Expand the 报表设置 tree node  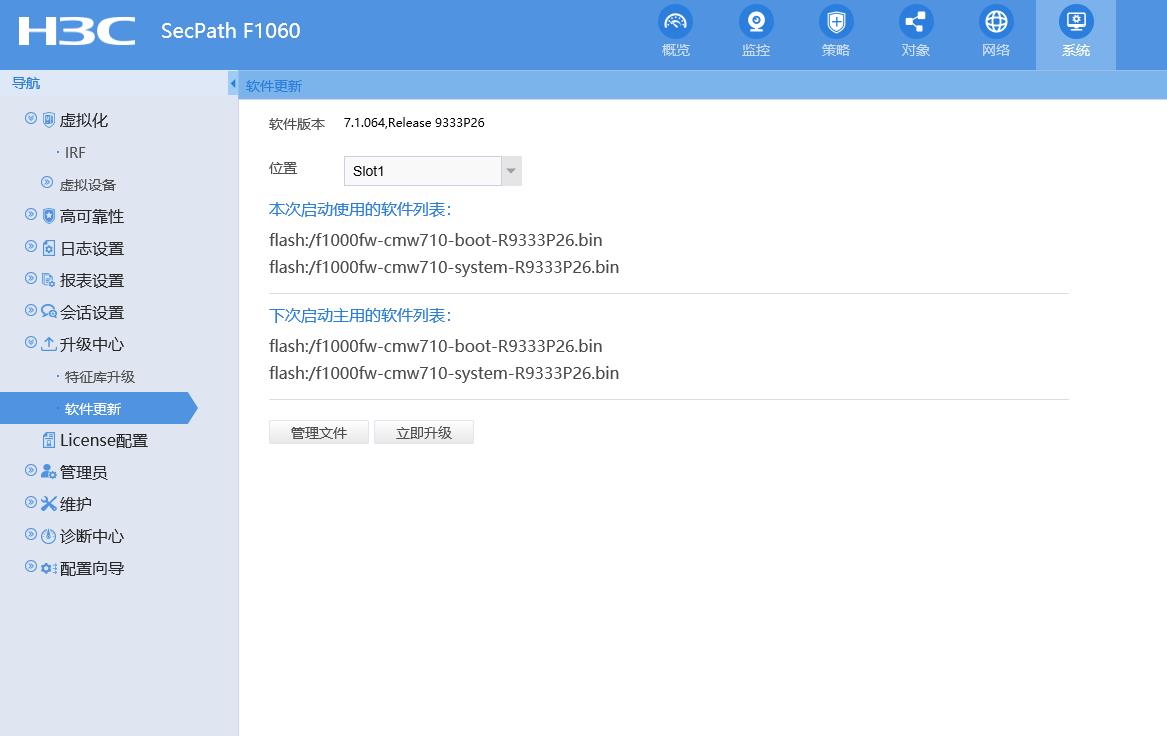pos(31,278)
